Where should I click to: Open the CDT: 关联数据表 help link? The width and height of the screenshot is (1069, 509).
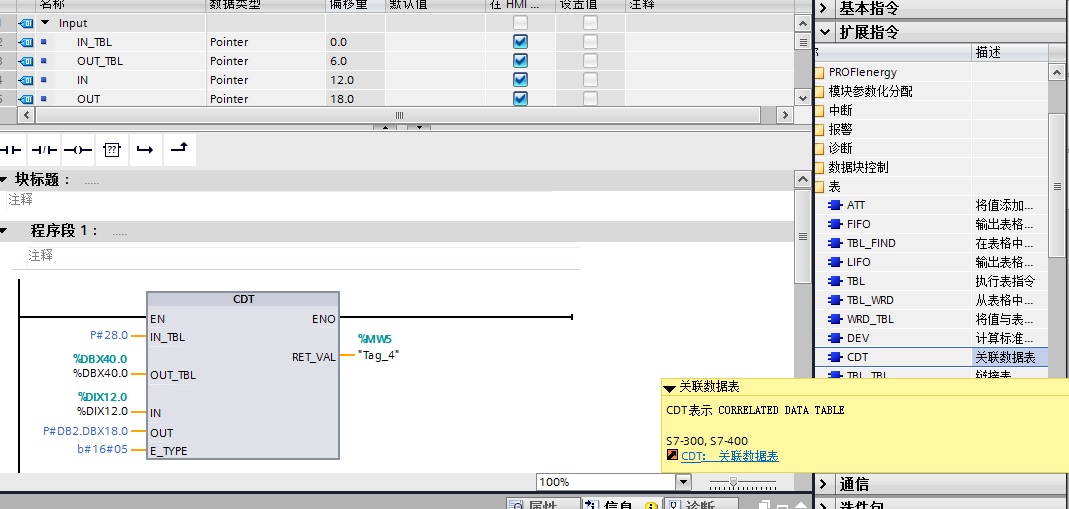pos(729,456)
